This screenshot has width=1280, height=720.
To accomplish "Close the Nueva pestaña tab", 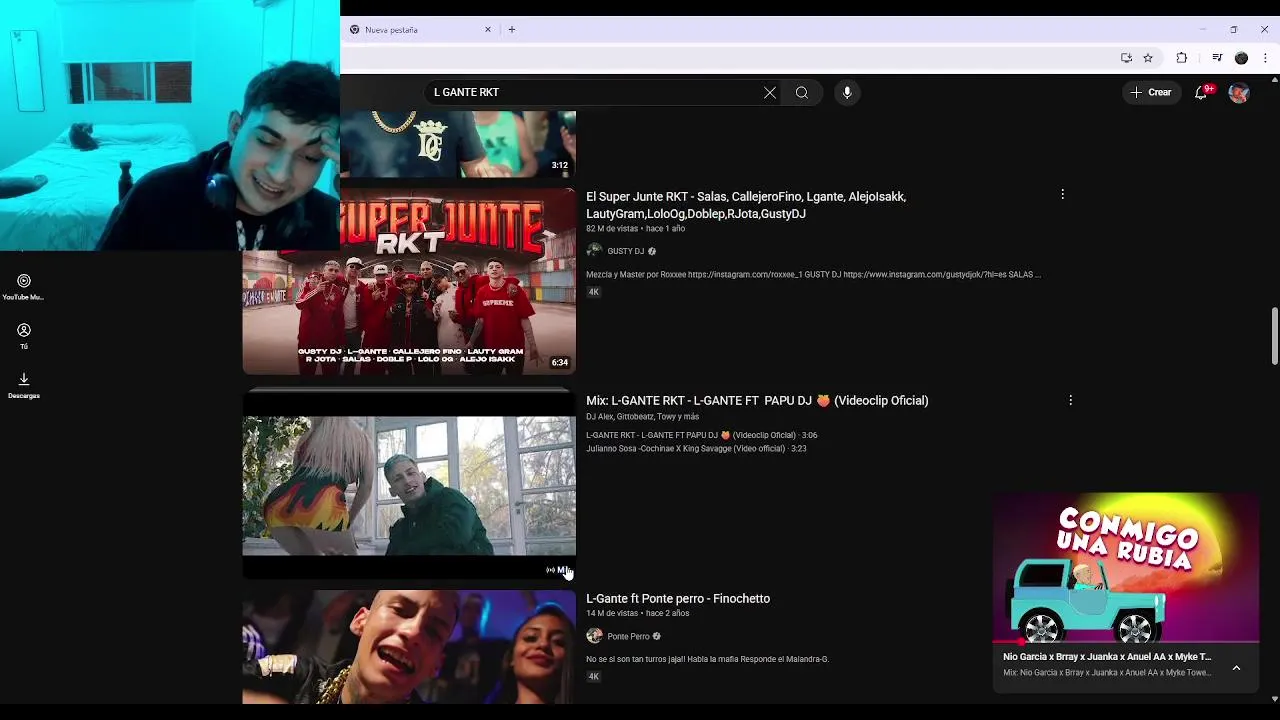I will click(488, 30).
